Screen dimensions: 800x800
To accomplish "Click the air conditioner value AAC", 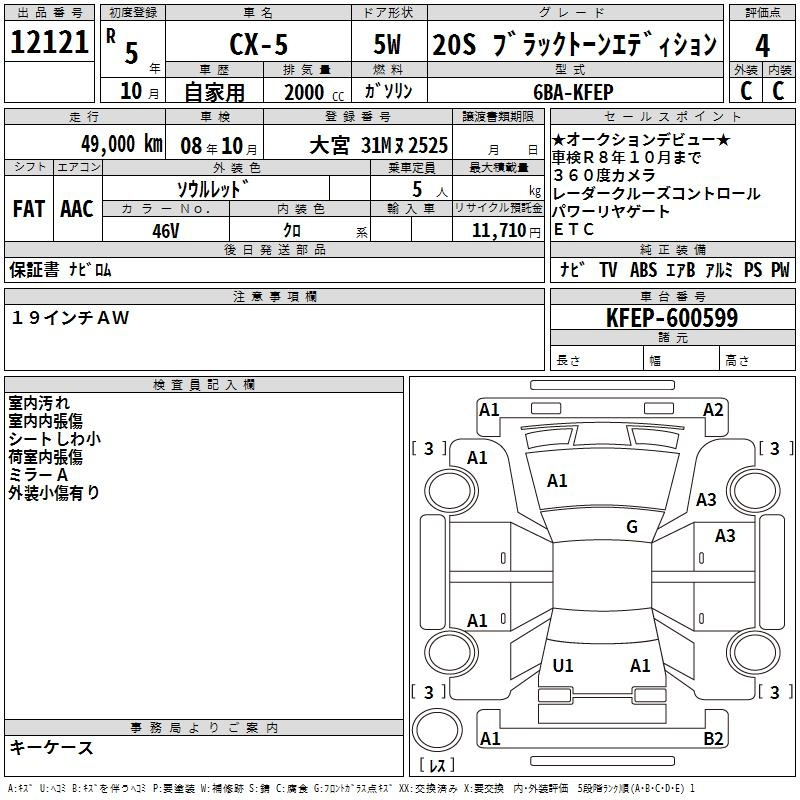I will click(77, 209).
